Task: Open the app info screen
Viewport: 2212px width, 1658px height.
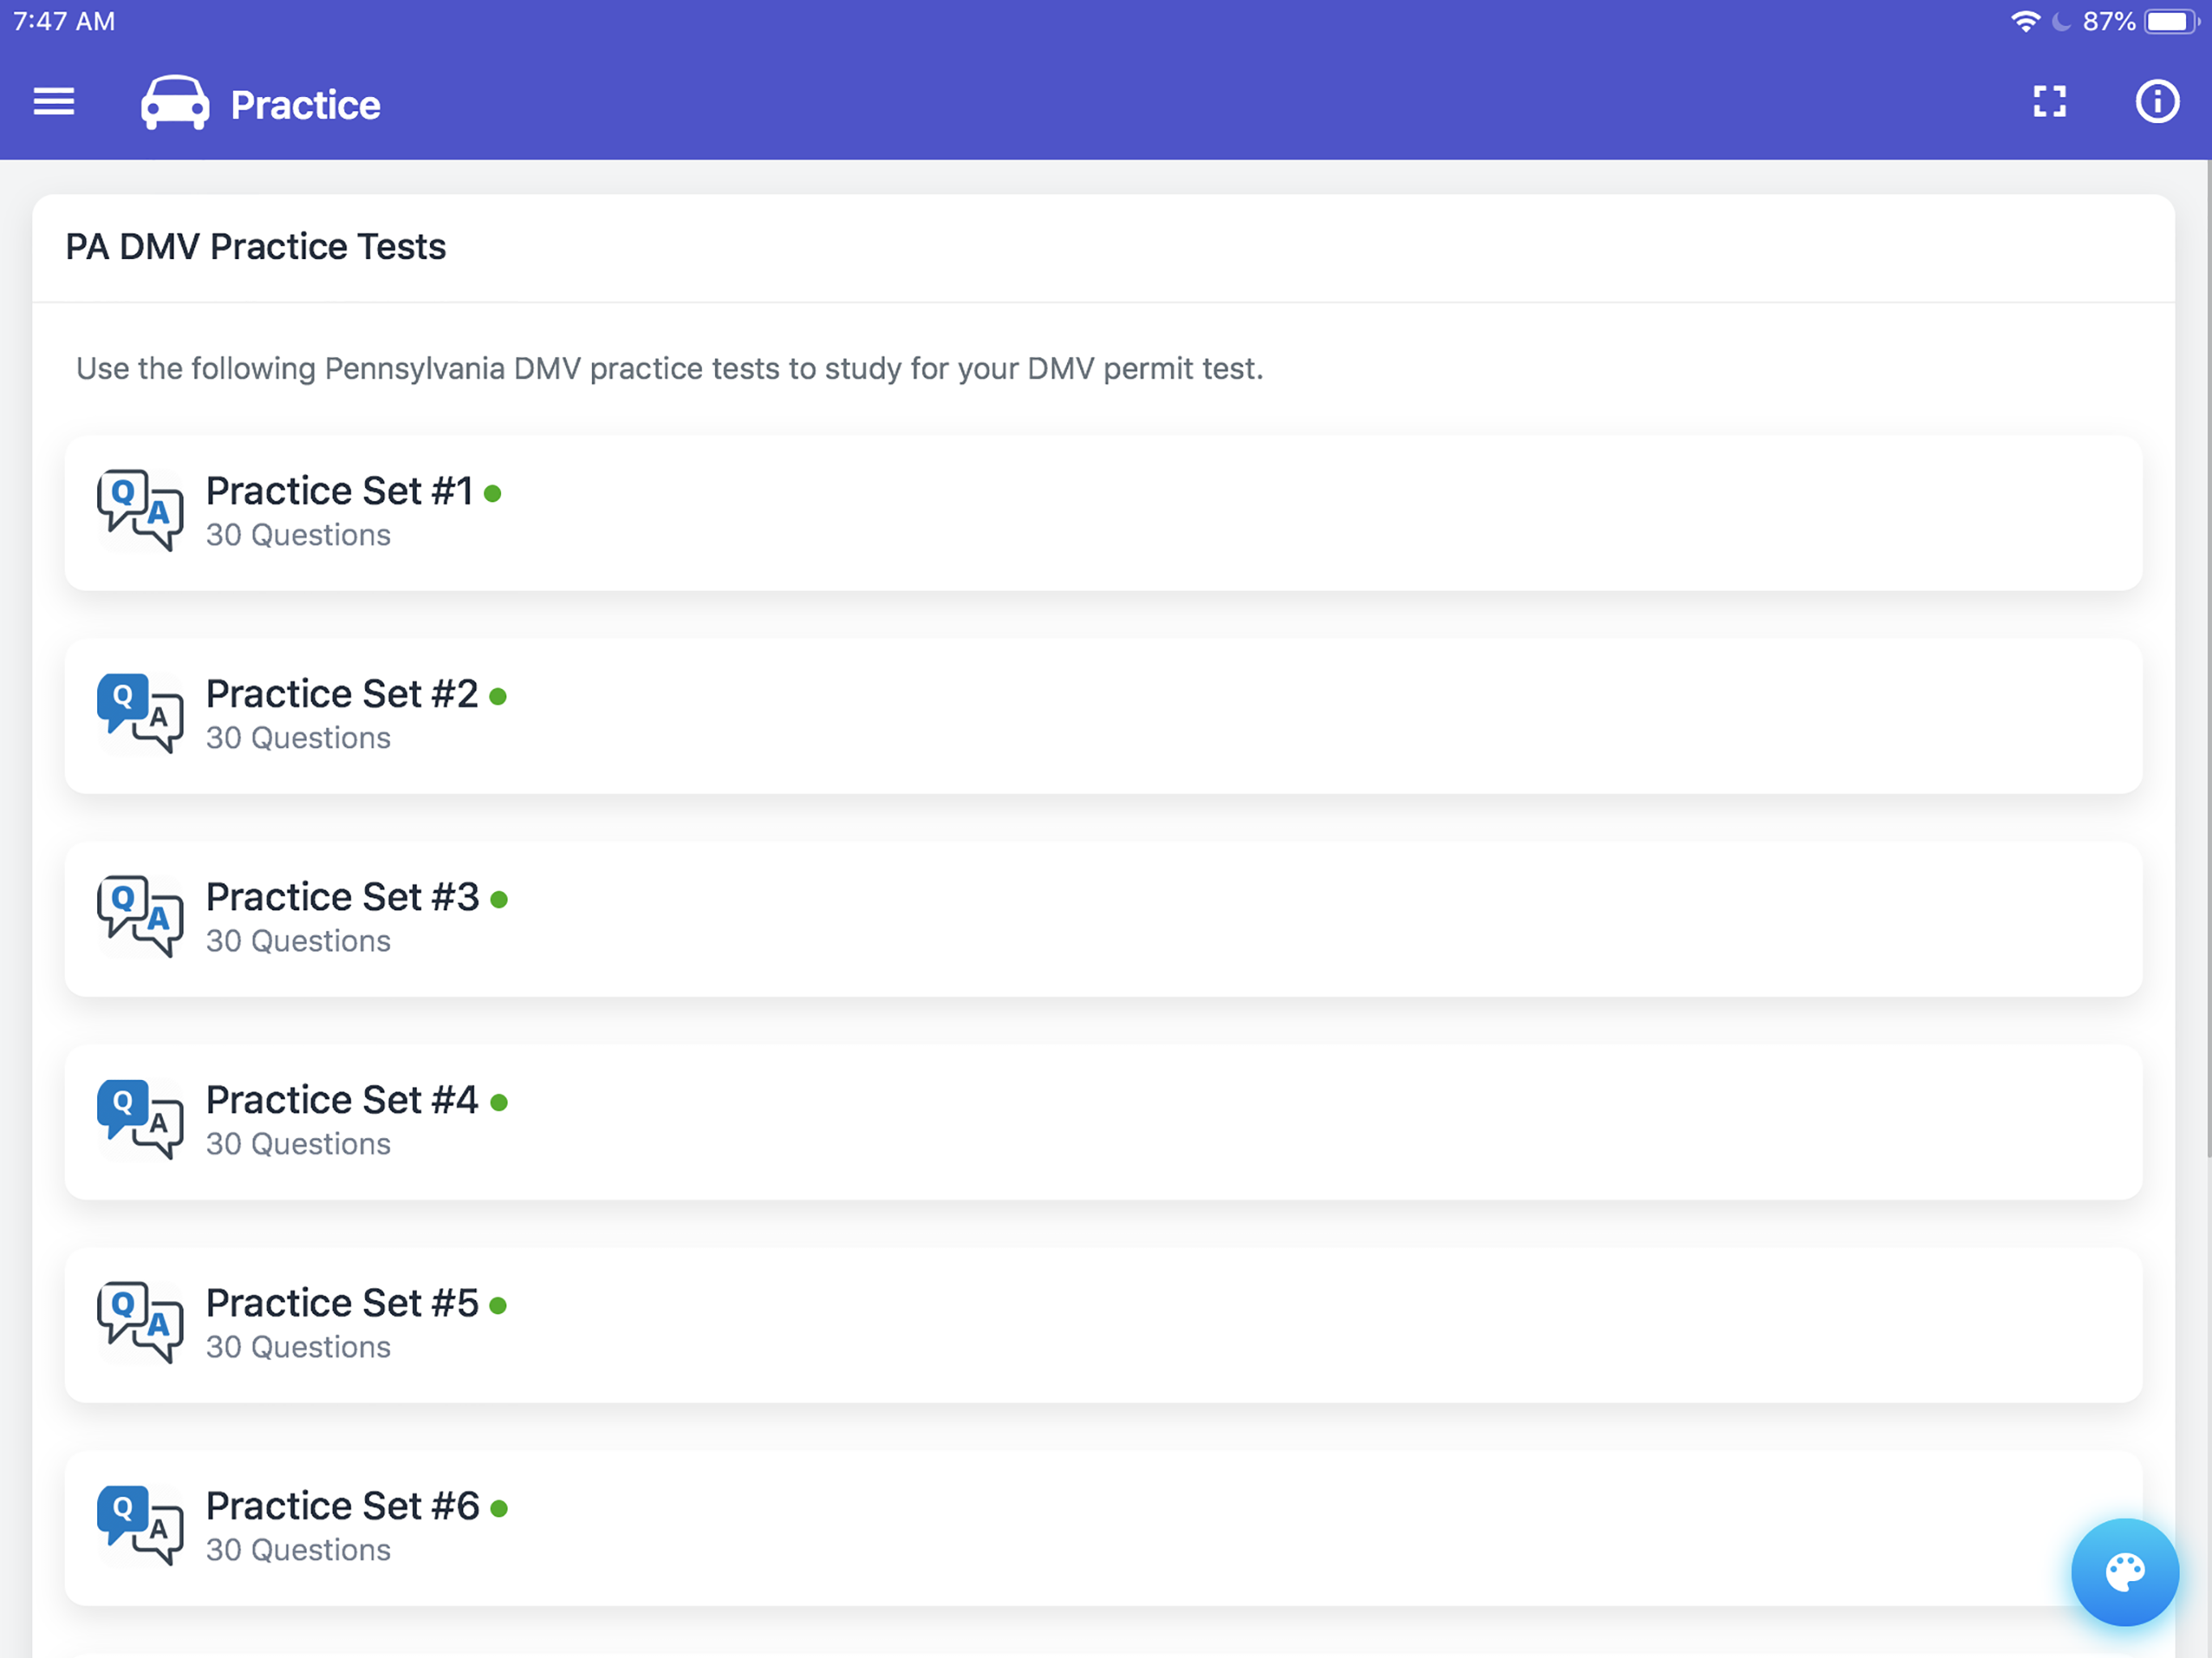Action: click(2157, 101)
